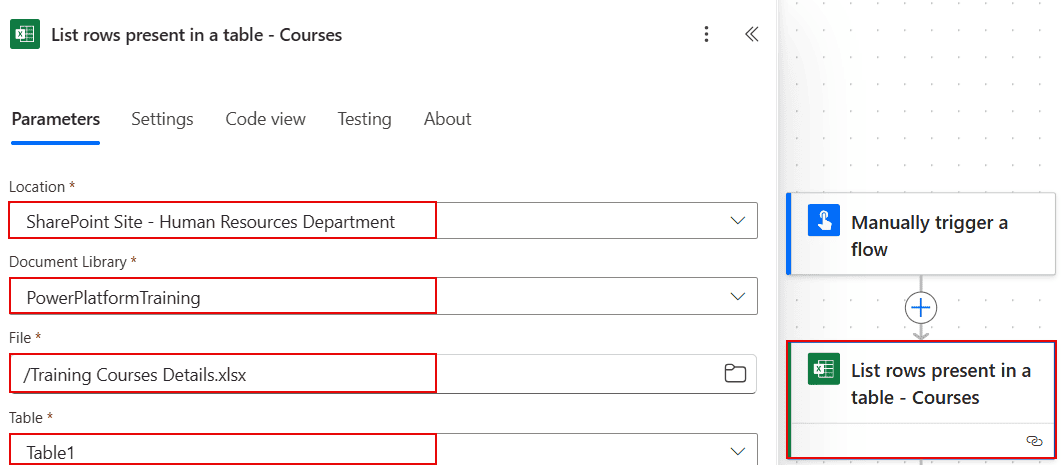Click the Excel icon on Courses card

click(824, 369)
